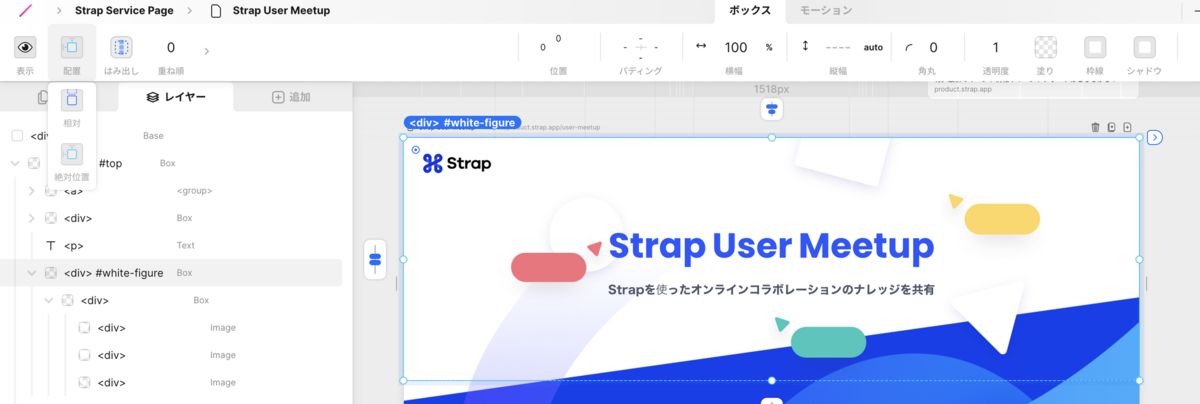Click the page document icon in breadcrumb

(215, 11)
